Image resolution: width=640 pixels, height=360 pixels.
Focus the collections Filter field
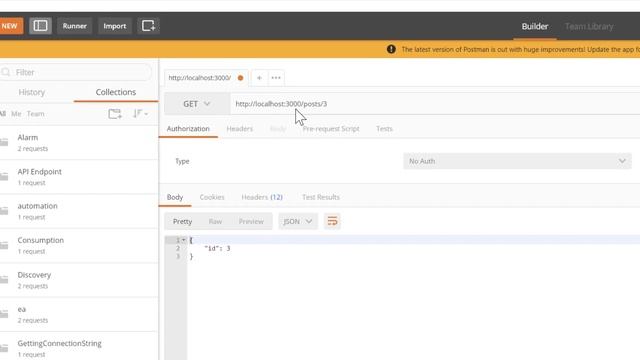click(76, 72)
